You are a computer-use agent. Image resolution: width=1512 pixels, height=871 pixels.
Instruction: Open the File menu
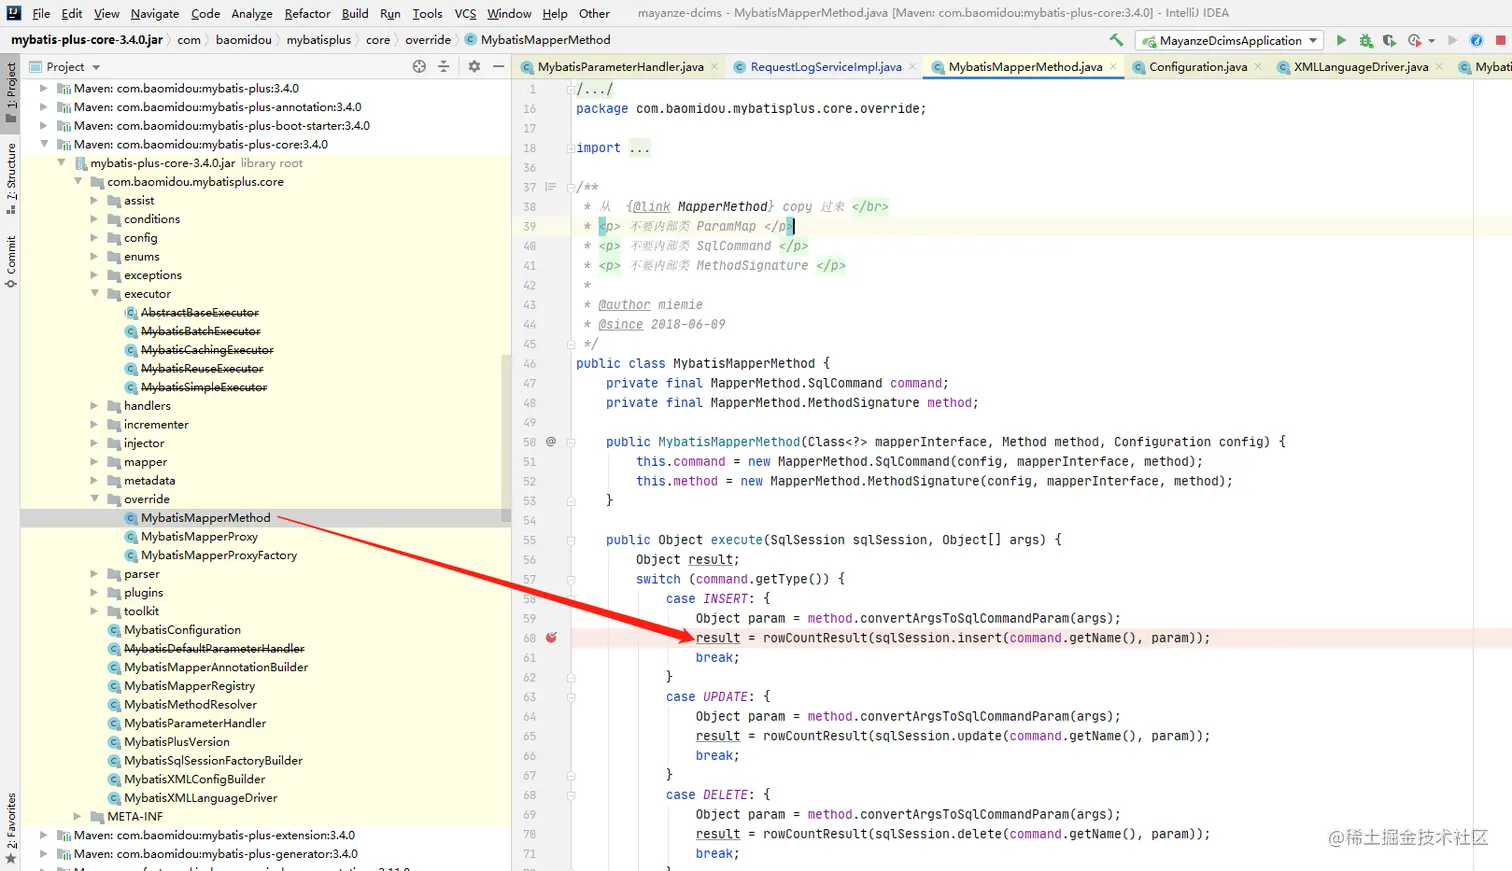[x=41, y=13]
